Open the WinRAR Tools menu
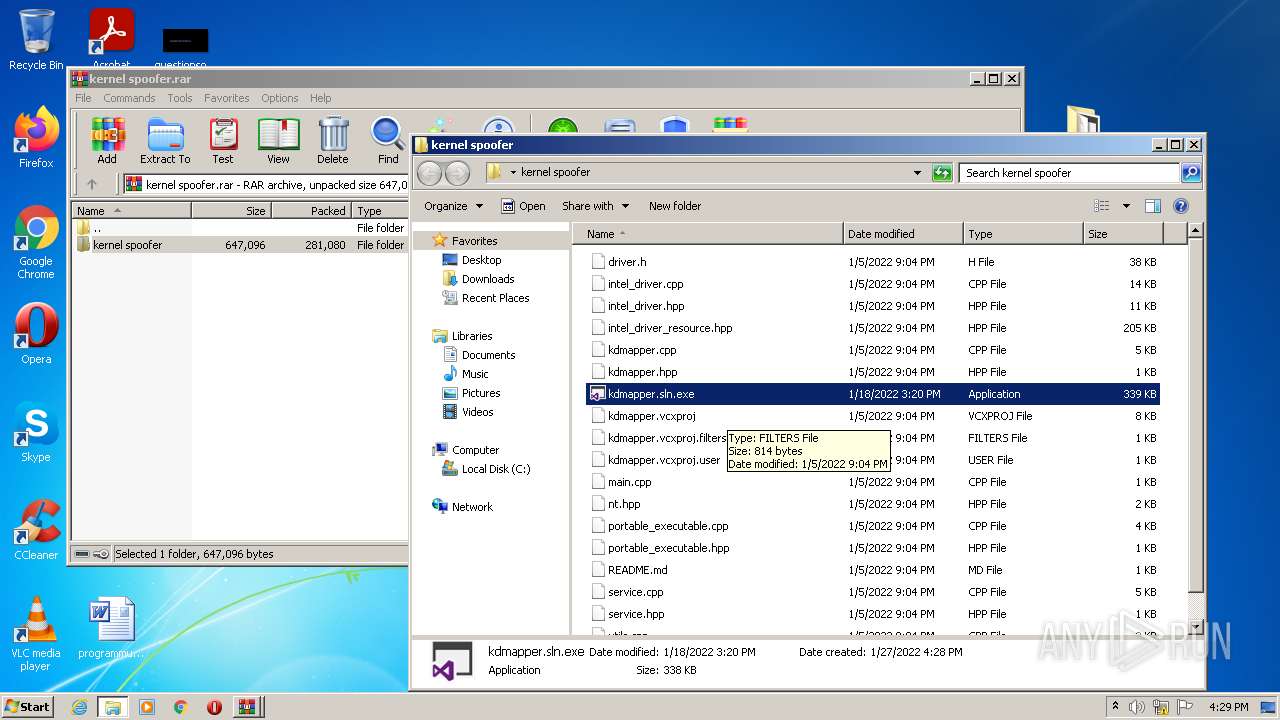Screen dimensions: 1280x720 pos(180,98)
